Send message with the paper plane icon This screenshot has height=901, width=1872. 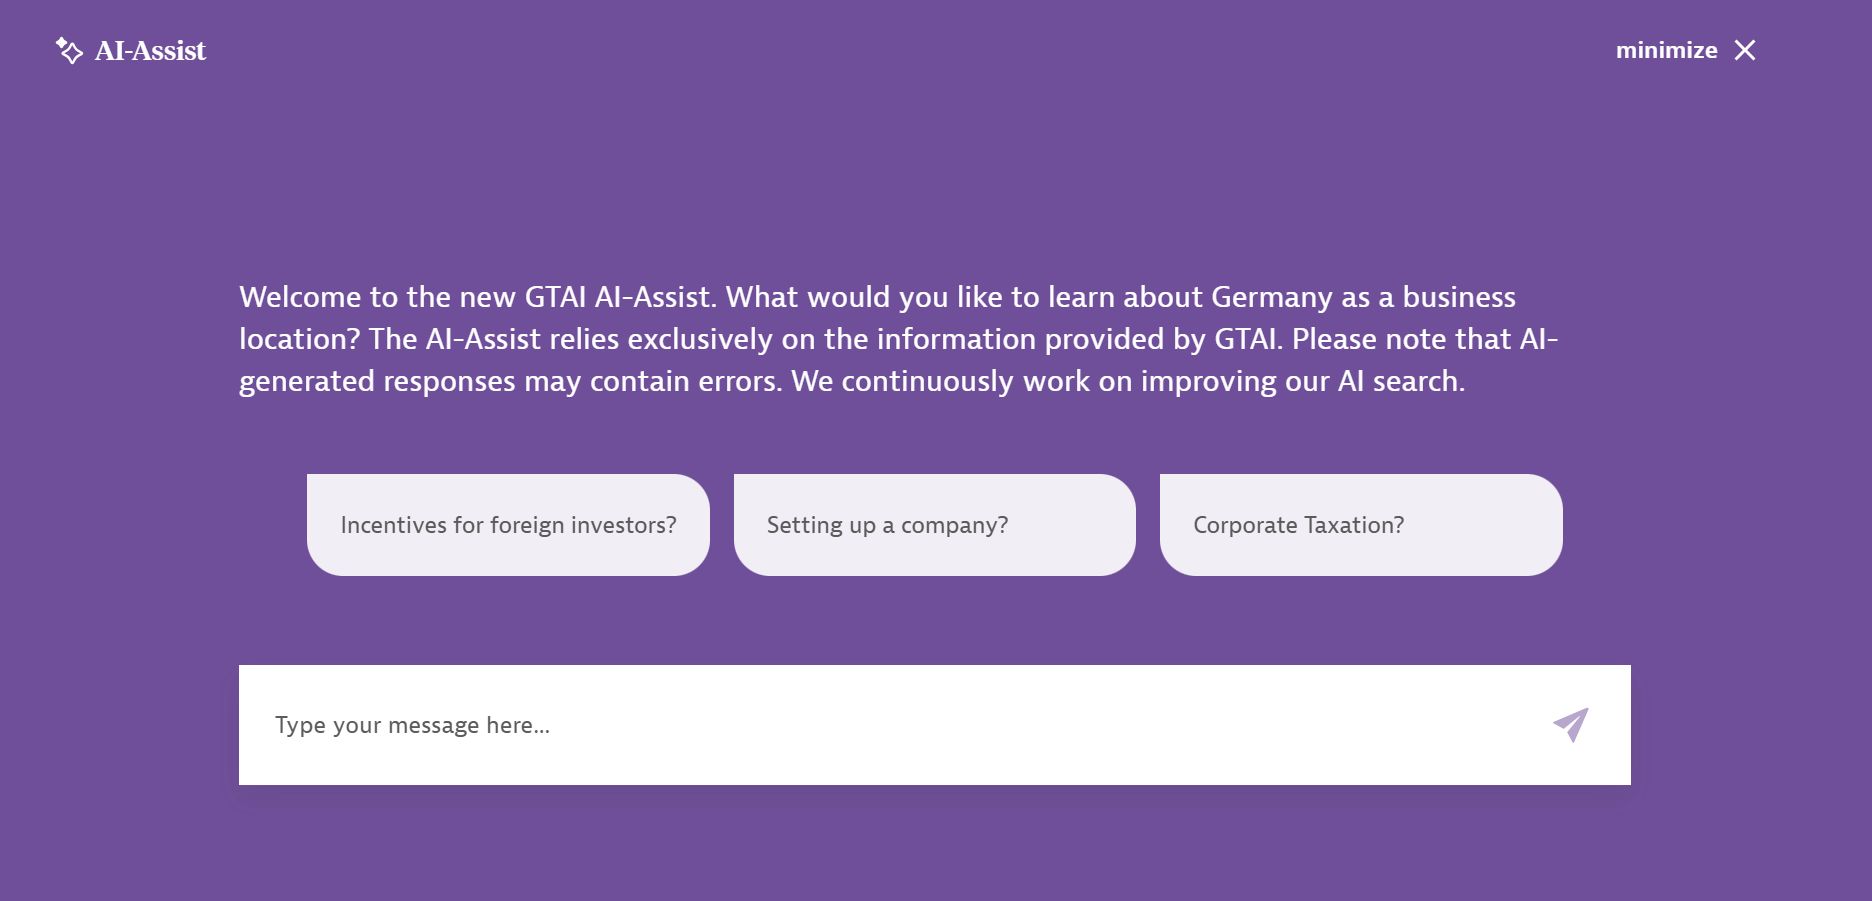[x=1571, y=725]
